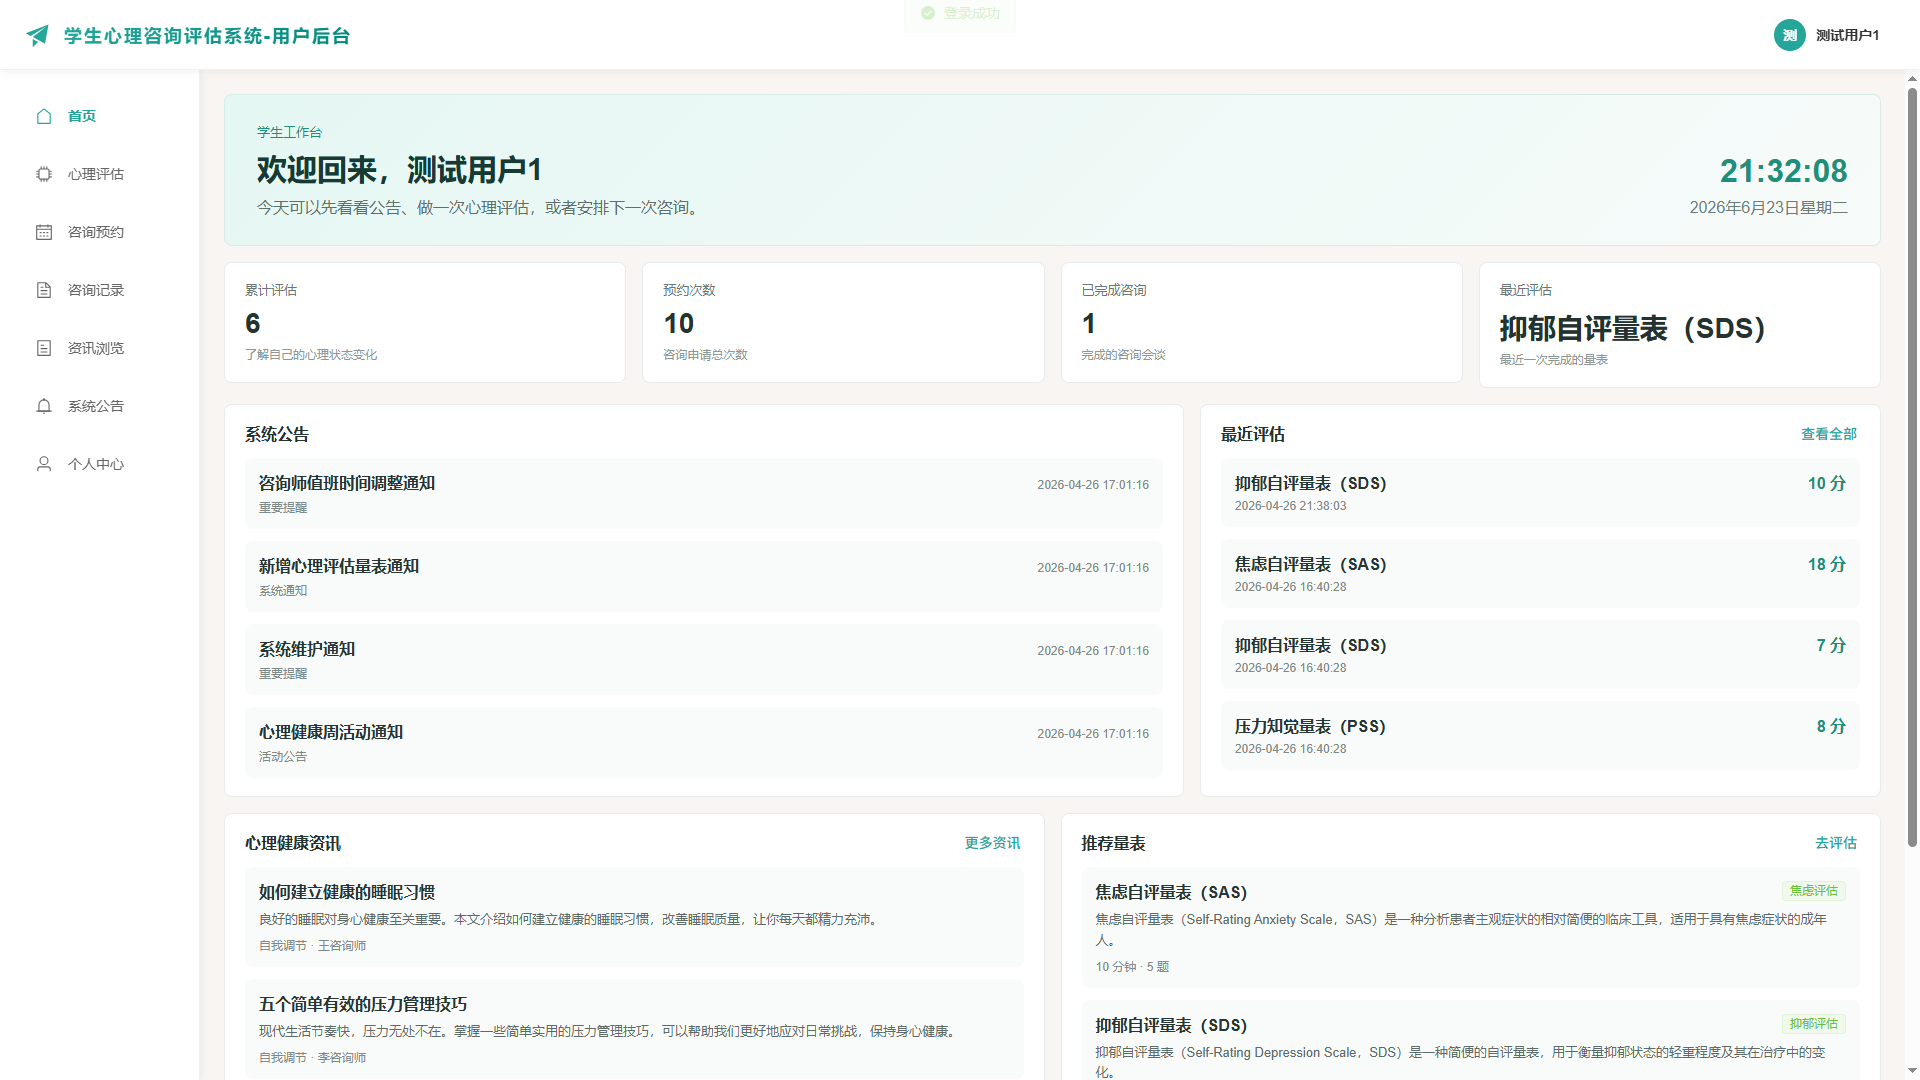Select 咨询记录 in the sidebar
The width and height of the screenshot is (1920, 1080).
pos(100,290)
